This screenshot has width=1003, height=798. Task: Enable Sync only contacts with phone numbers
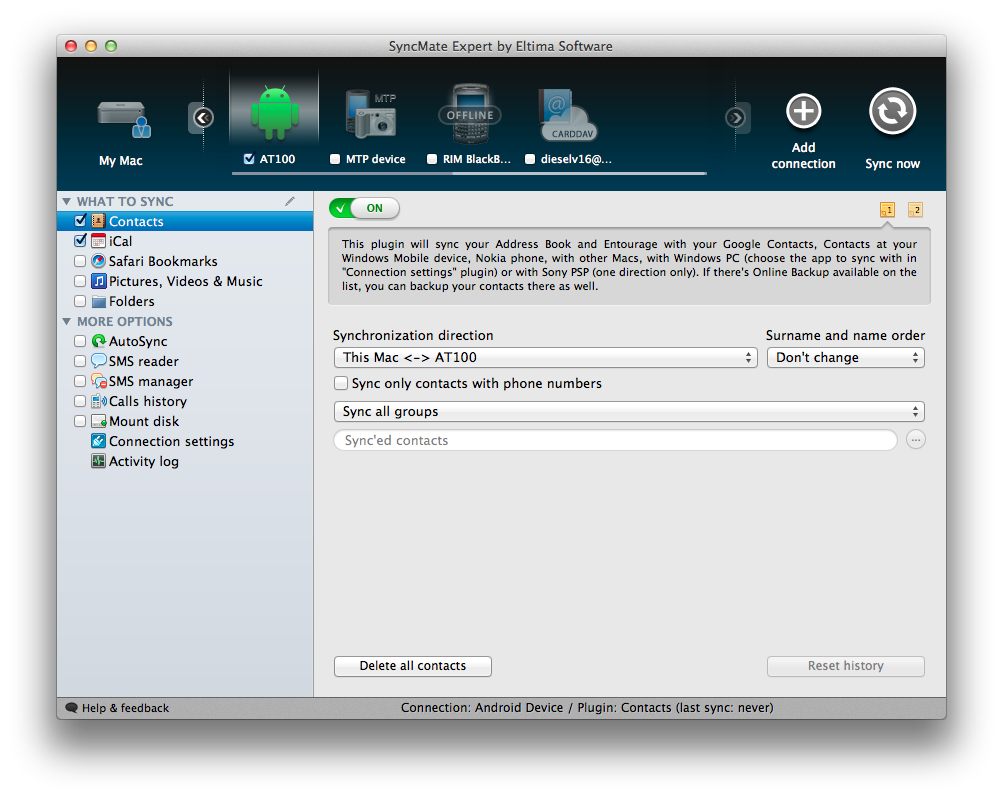tap(342, 384)
